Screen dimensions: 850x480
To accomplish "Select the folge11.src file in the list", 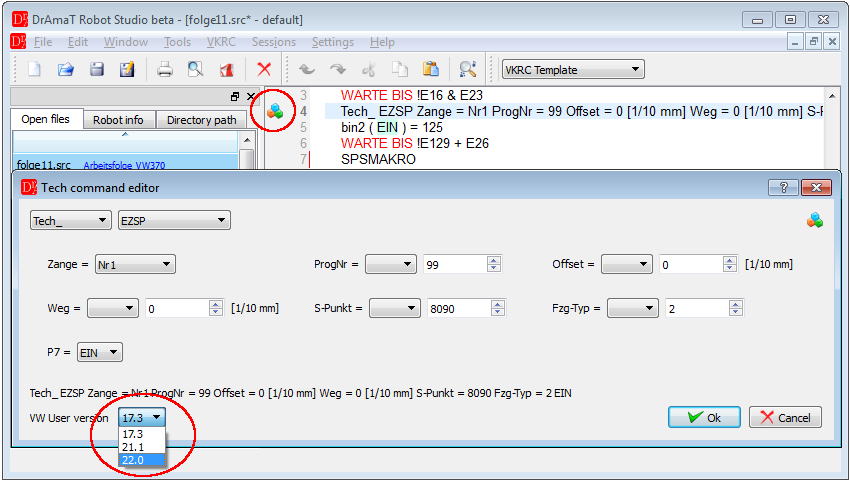I will (125, 163).
